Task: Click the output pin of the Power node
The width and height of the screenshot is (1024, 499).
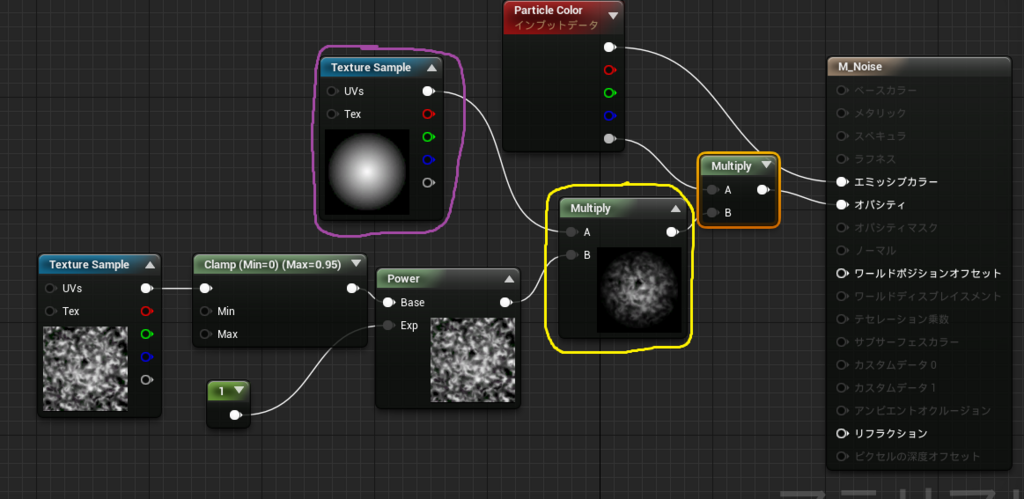Action: [x=505, y=302]
